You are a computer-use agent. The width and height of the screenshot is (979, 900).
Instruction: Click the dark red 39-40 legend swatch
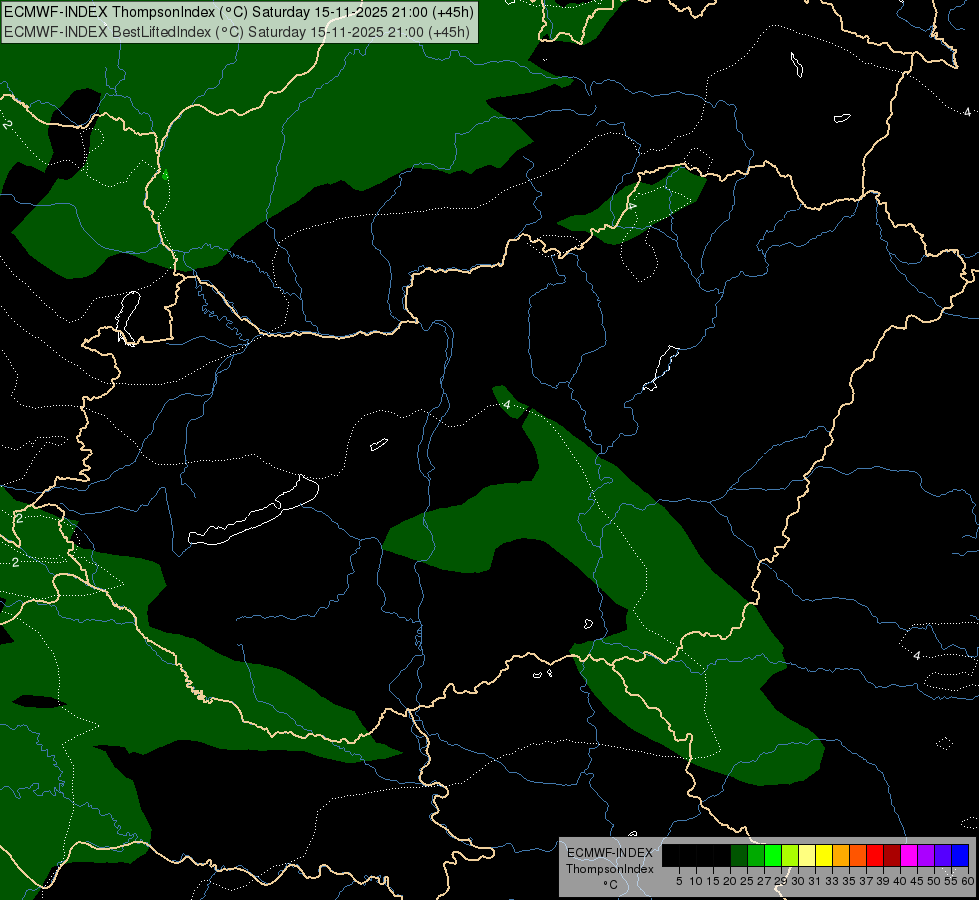(x=892, y=856)
